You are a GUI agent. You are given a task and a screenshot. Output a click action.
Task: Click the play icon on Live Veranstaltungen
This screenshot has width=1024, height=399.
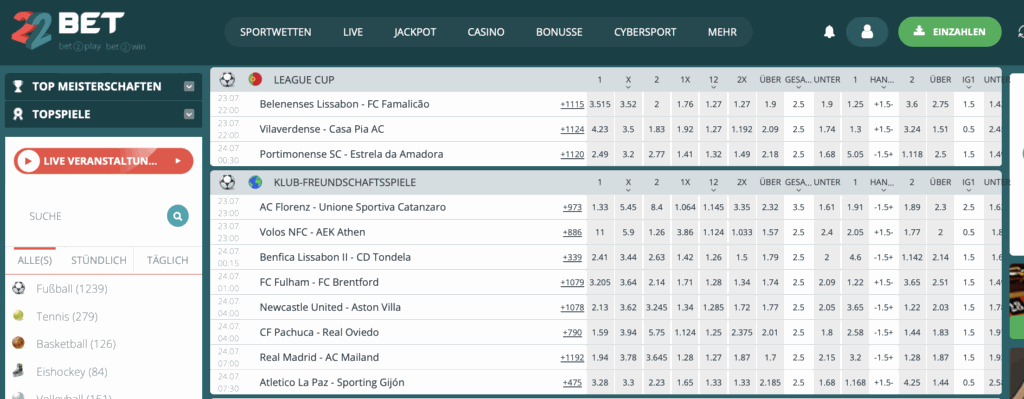(28, 161)
